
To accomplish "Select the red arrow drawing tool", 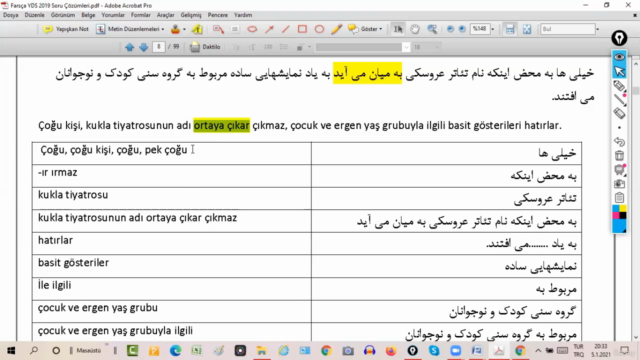I will click(269, 29).
